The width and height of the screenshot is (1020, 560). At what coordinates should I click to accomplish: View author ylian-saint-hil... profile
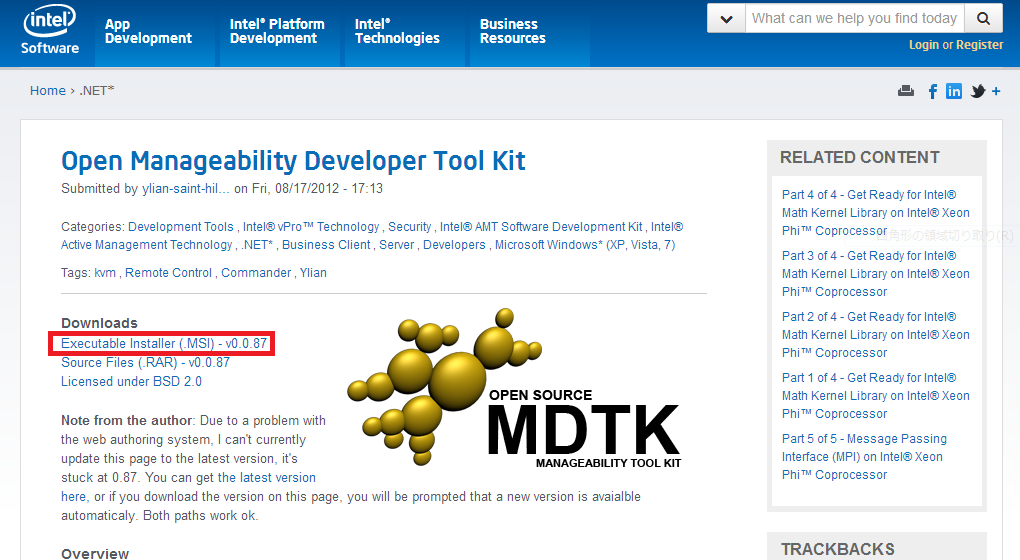(186, 189)
